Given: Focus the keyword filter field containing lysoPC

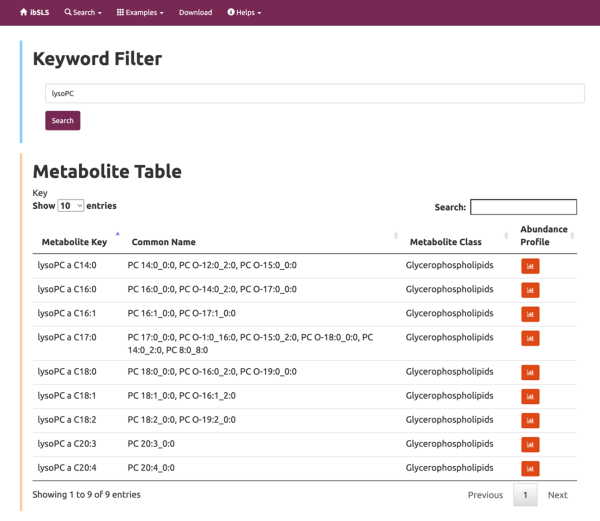Looking at the screenshot, I should click(315, 93).
